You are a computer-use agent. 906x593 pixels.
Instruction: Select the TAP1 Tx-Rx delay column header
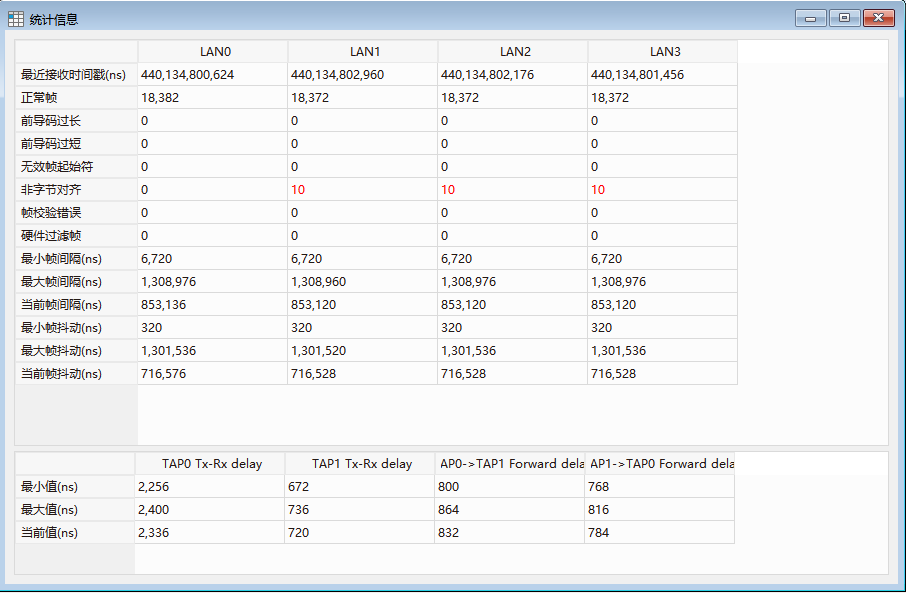(360, 464)
